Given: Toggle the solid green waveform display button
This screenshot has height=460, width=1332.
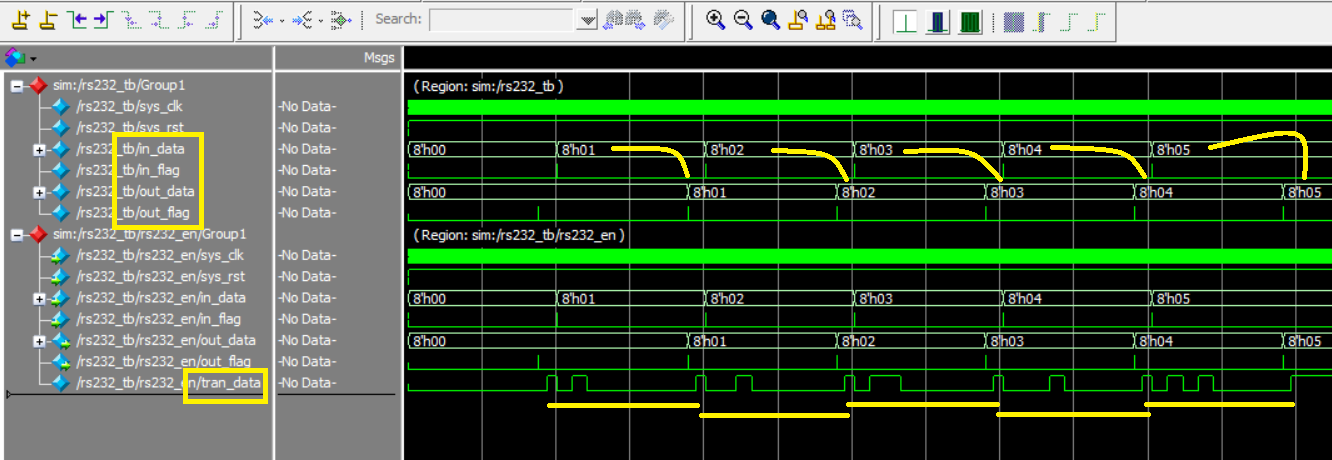Looking at the screenshot, I should point(970,21).
